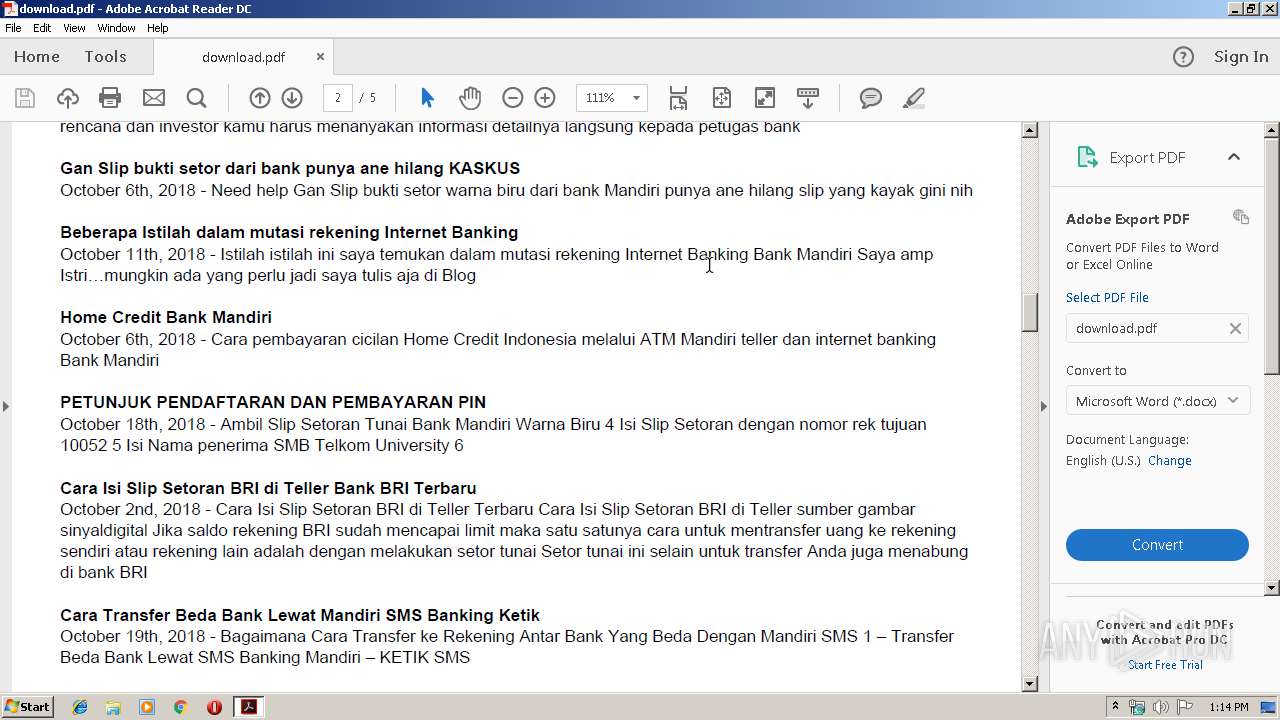Image resolution: width=1280 pixels, height=720 pixels.
Task: Click heading 'Cara Isi Slip Setoran BRI di Teller Bank BRI Terbaru'
Action: pyautogui.click(x=268, y=488)
